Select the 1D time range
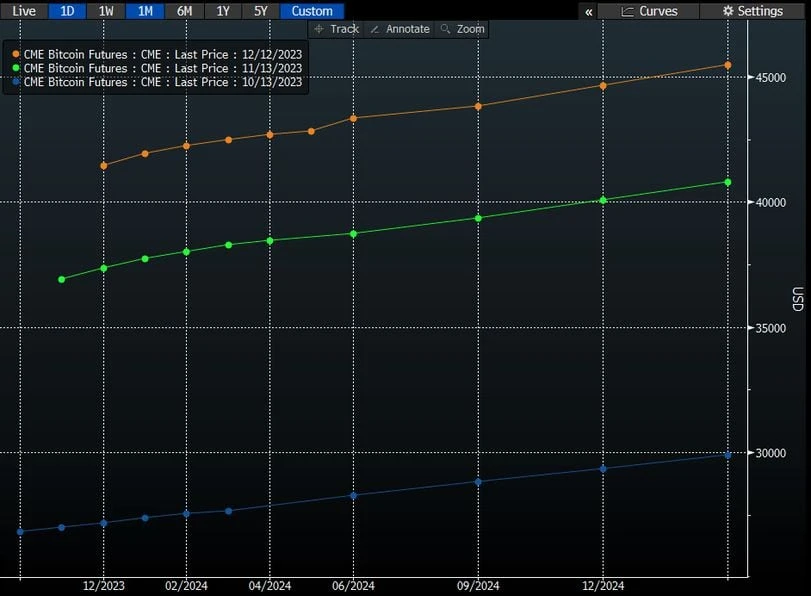This screenshot has height=596, width=811. coord(67,11)
